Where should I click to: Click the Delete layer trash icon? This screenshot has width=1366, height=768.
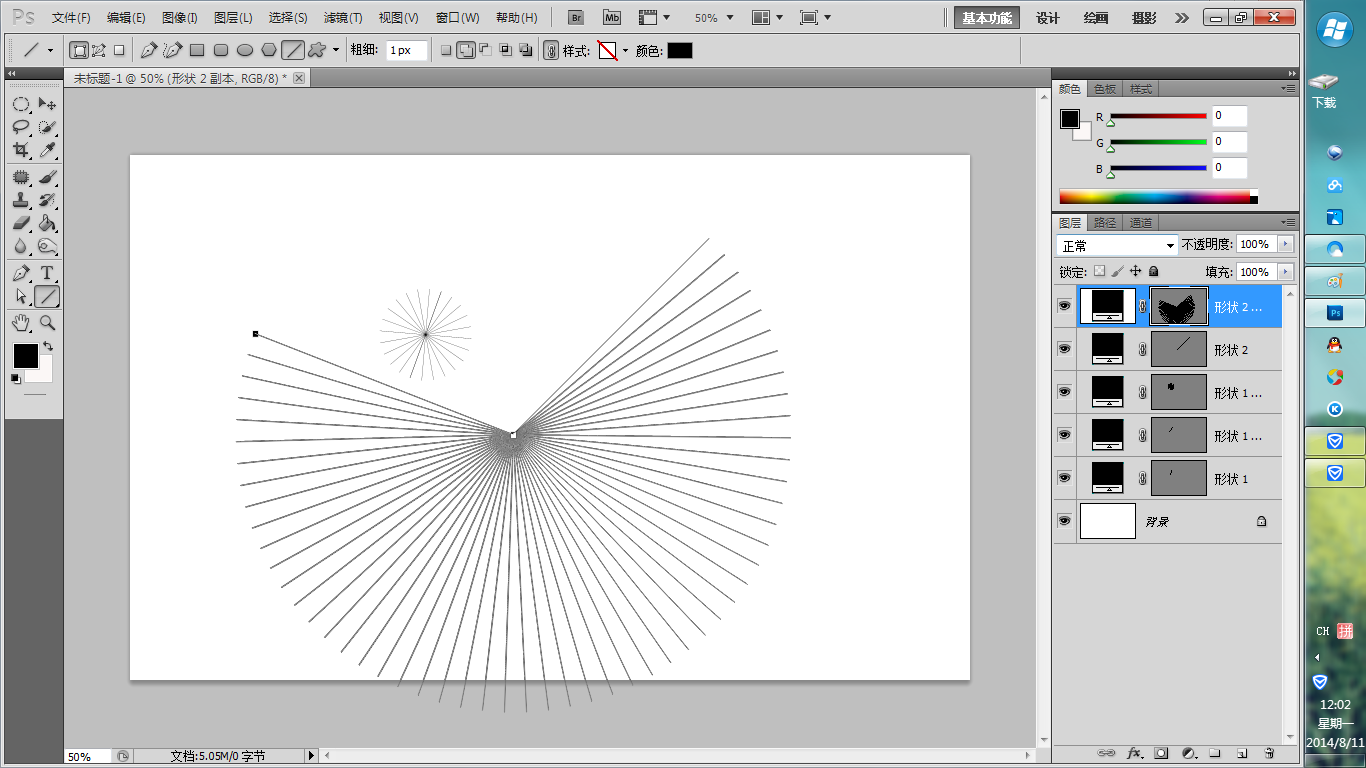(x=1269, y=753)
